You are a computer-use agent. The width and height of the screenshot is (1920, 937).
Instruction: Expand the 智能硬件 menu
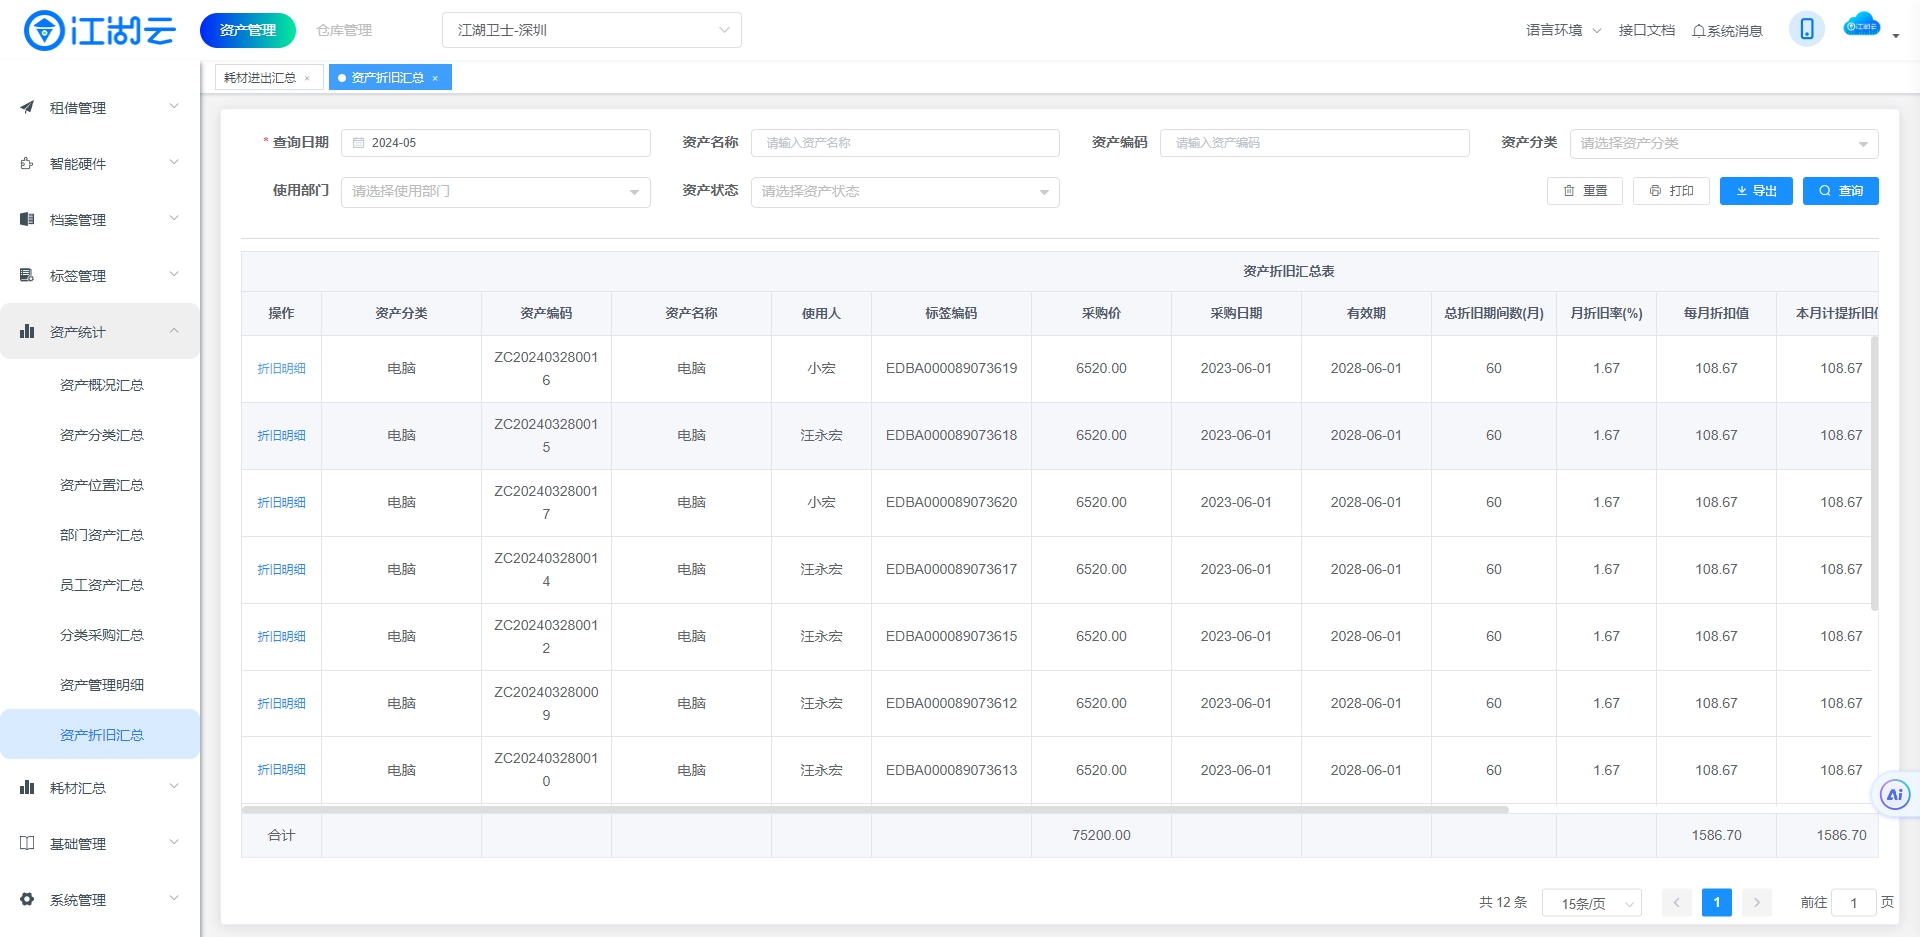pyautogui.click(x=174, y=162)
